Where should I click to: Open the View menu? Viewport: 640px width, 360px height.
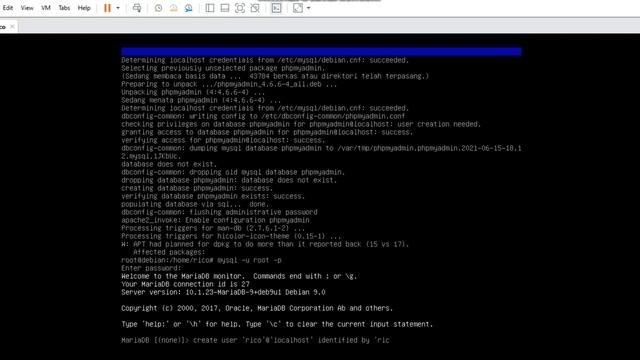pyautogui.click(x=27, y=8)
